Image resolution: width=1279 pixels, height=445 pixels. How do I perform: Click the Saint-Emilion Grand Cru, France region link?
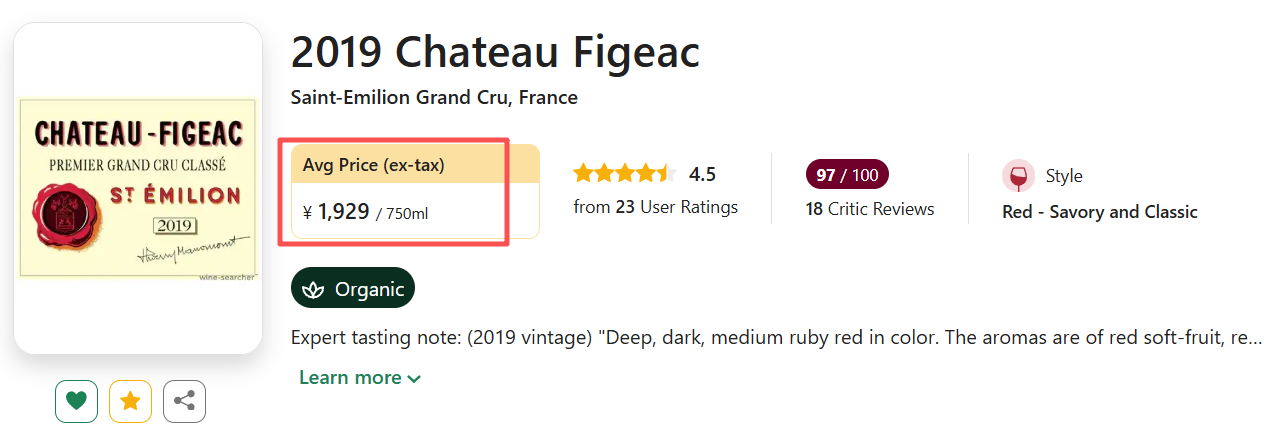(x=434, y=97)
